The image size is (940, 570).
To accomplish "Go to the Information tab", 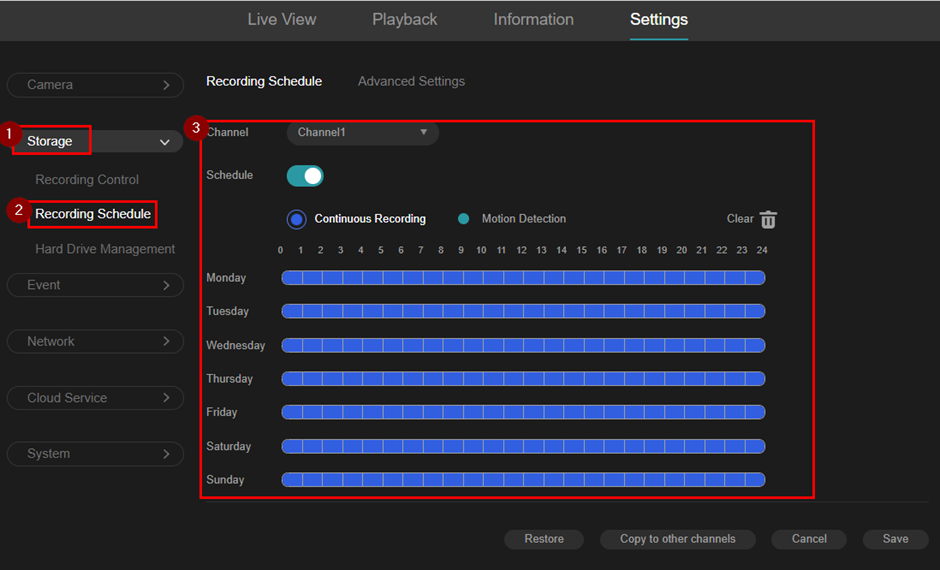I will click(x=534, y=20).
